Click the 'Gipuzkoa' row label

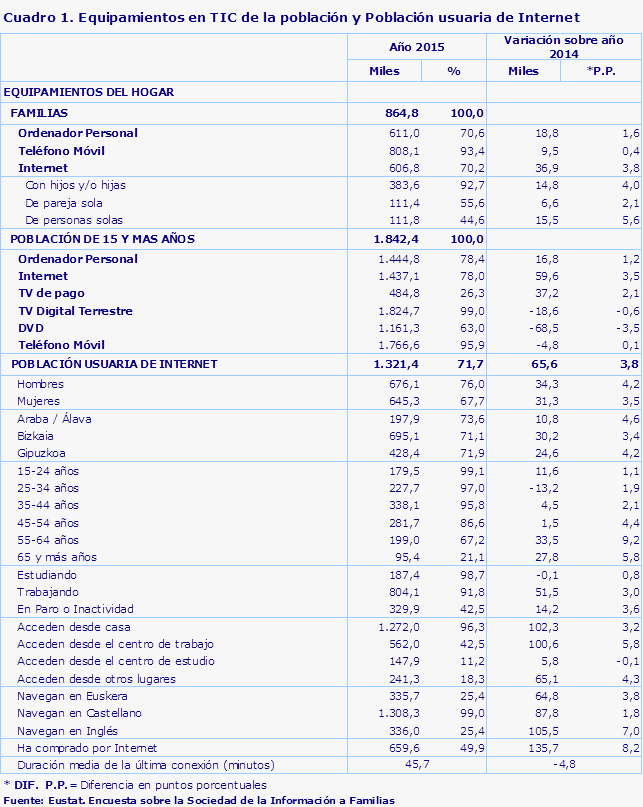point(41,453)
